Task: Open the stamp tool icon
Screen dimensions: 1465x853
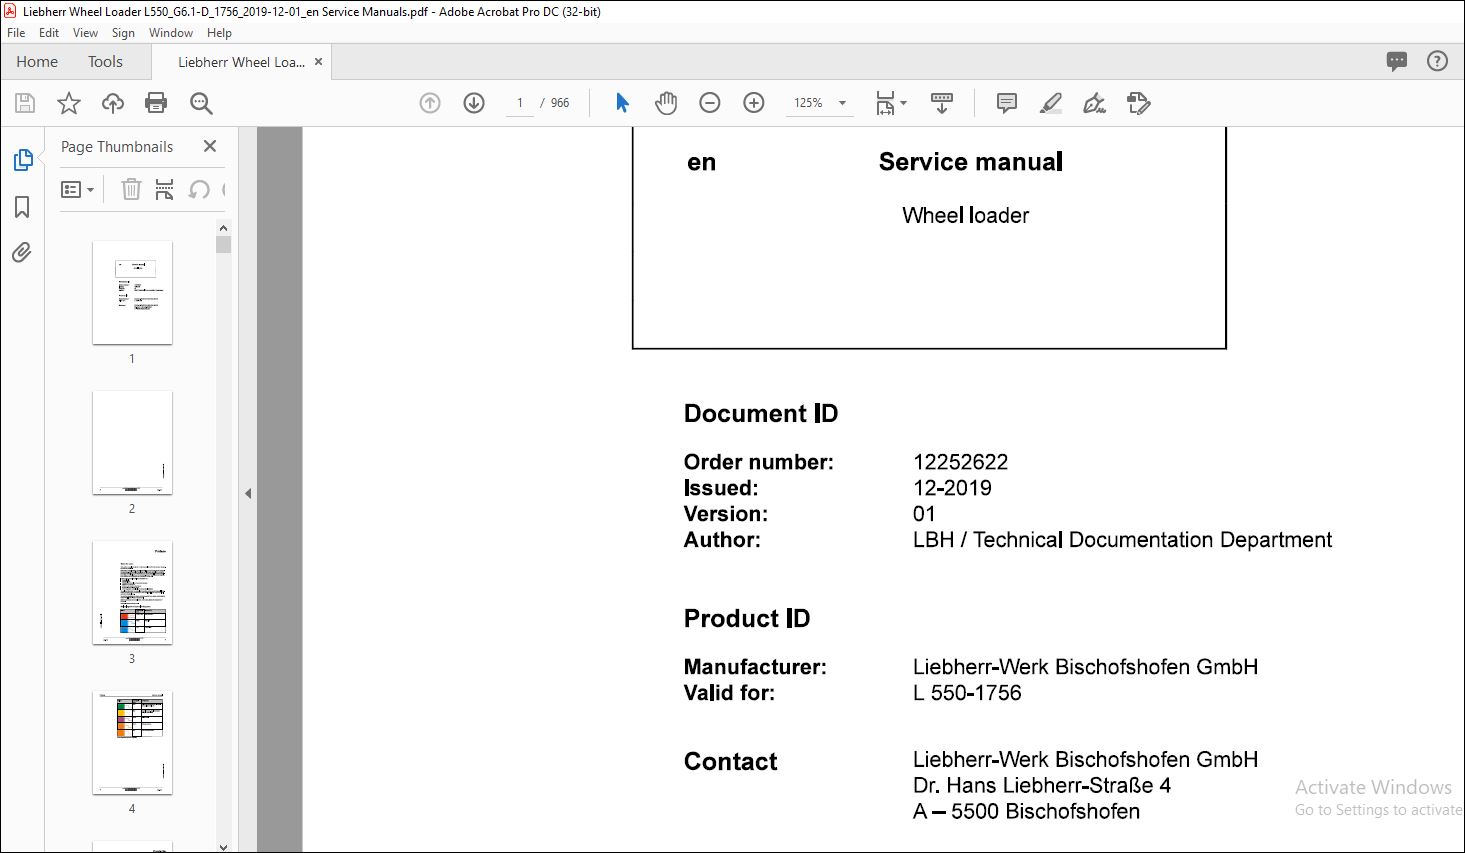Action: coord(1139,103)
